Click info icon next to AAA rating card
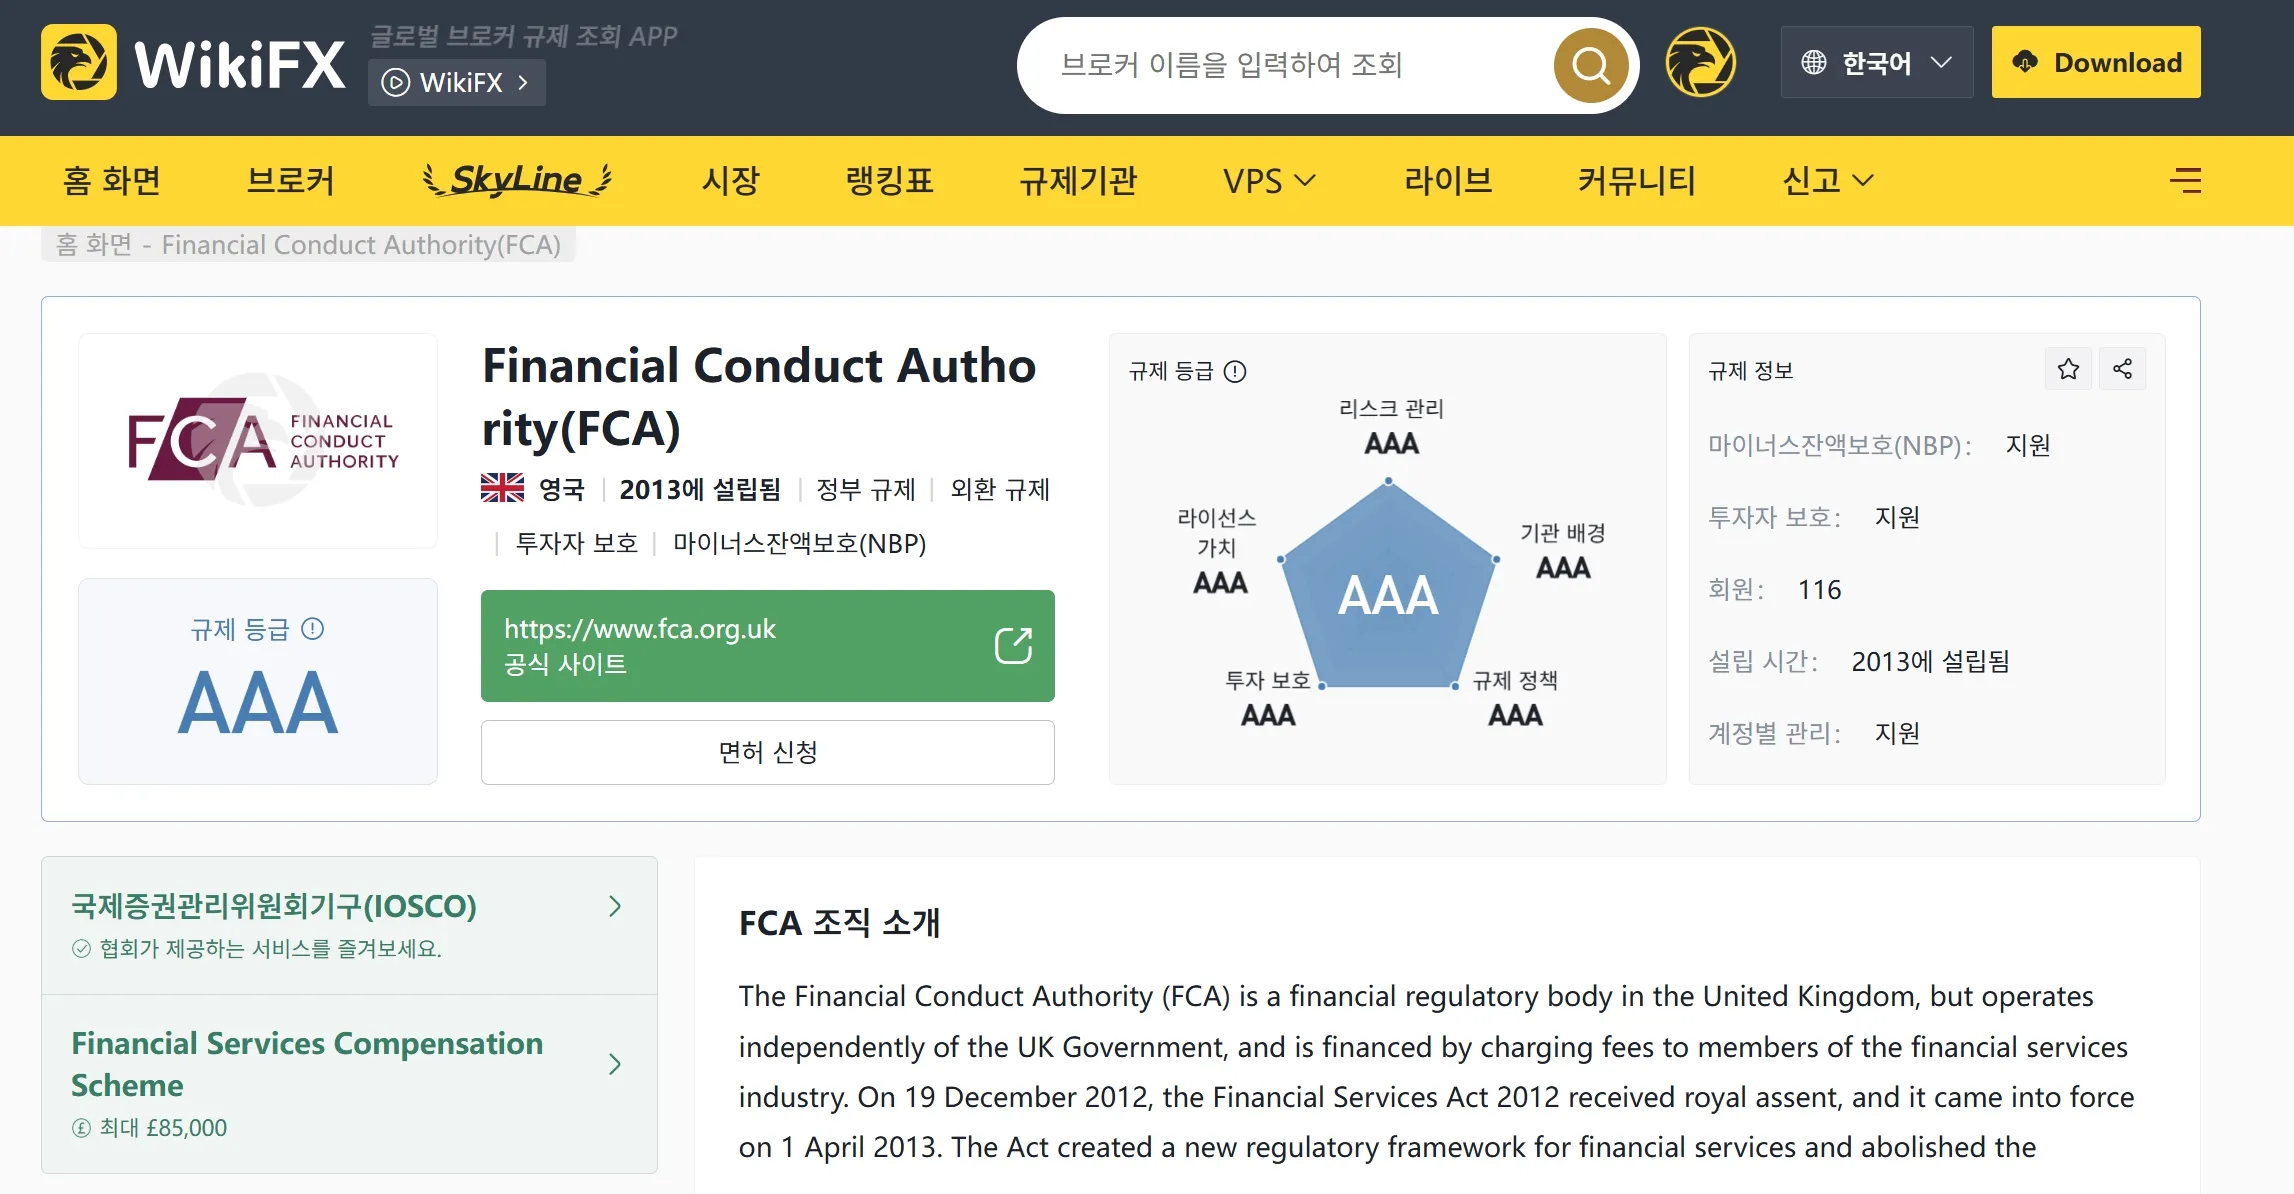The image size is (2294, 1194). pos(312,629)
